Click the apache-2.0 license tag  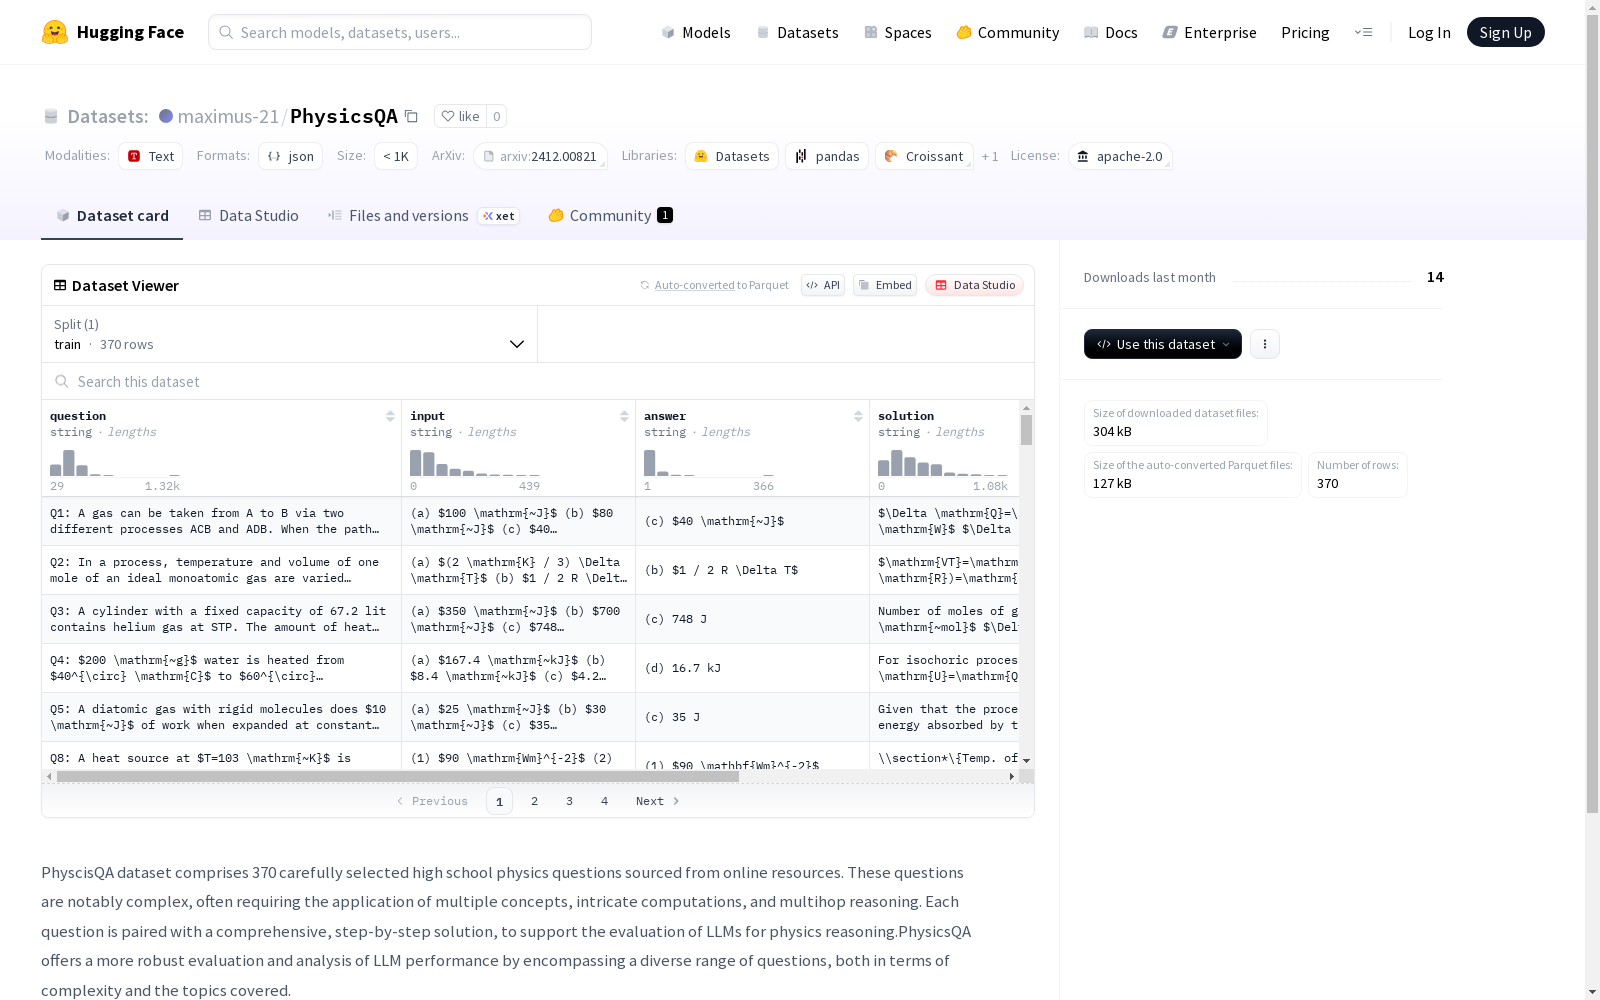click(x=1120, y=156)
